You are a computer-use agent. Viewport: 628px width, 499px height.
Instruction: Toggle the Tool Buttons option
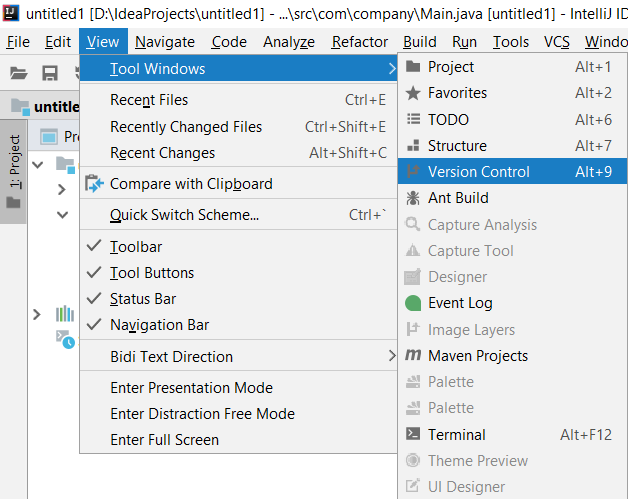coord(240,273)
